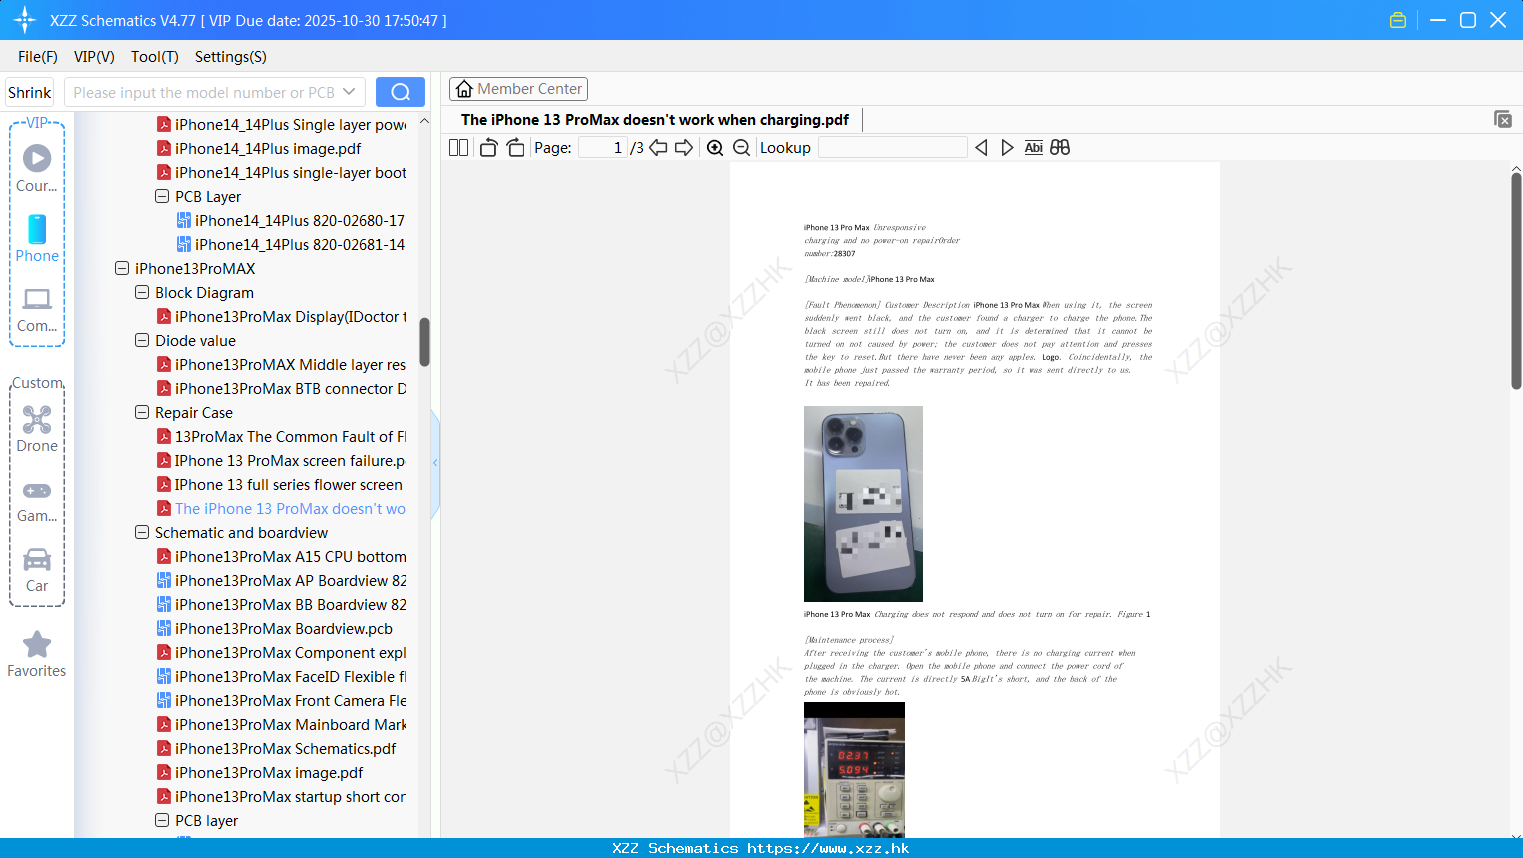The height and width of the screenshot is (858, 1523).
Task: Zoom out of the PDF
Action: pos(741,147)
